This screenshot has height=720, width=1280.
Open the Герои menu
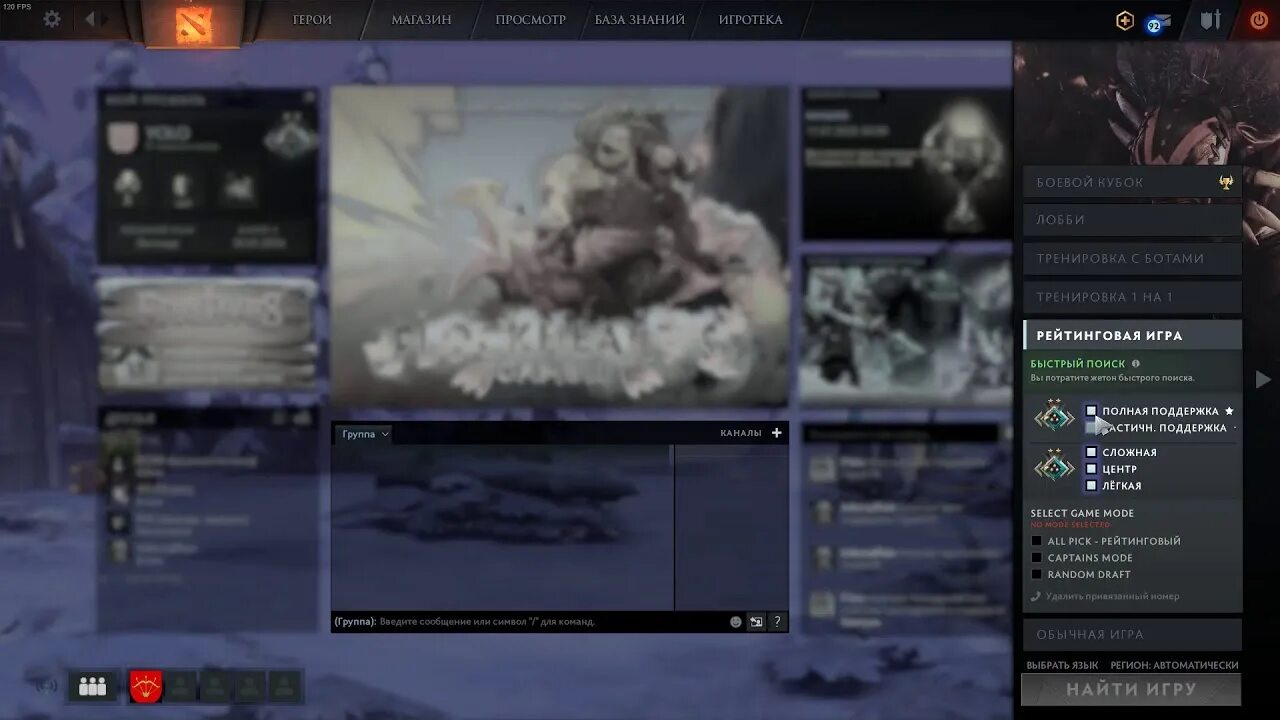pos(312,20)
